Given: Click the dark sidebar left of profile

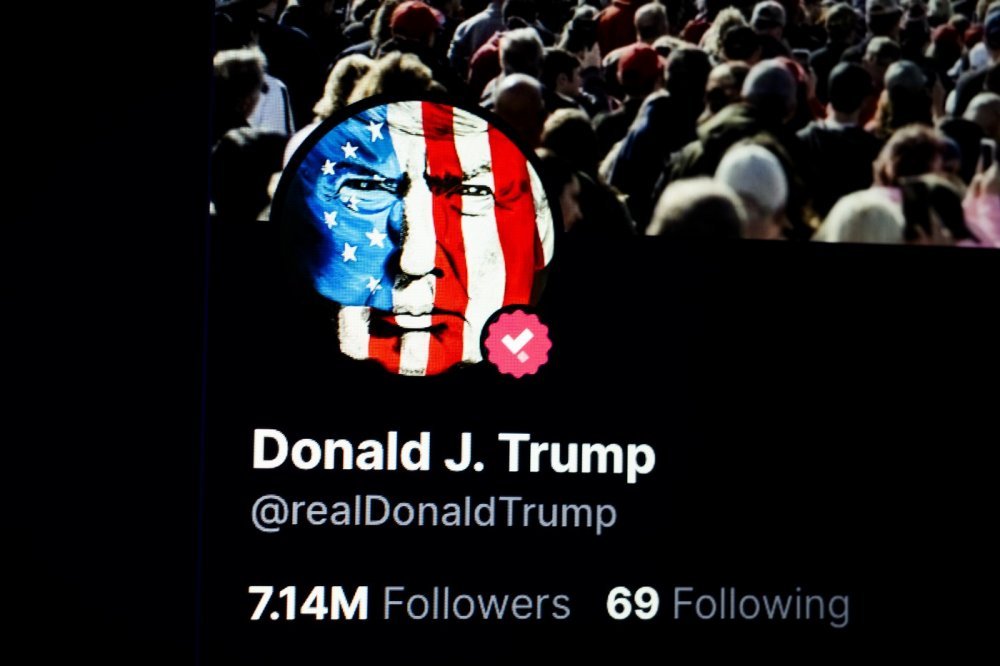Looking at the screenshot, I should [102, 333].
